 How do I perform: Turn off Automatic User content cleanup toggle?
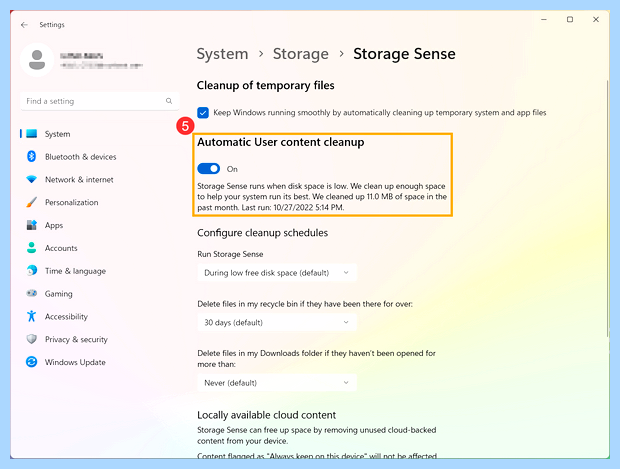[209, 169]
